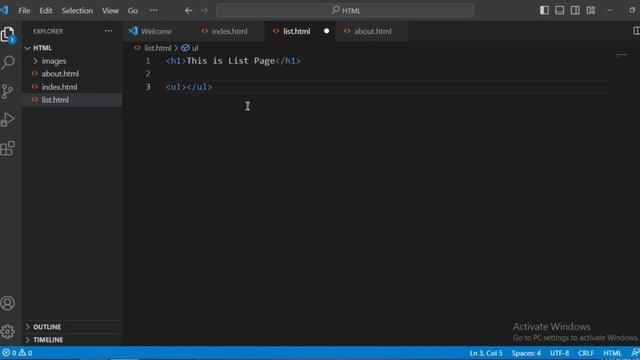
Task: Click the unsaved dot on list.html tab
Action: [327, 31]
